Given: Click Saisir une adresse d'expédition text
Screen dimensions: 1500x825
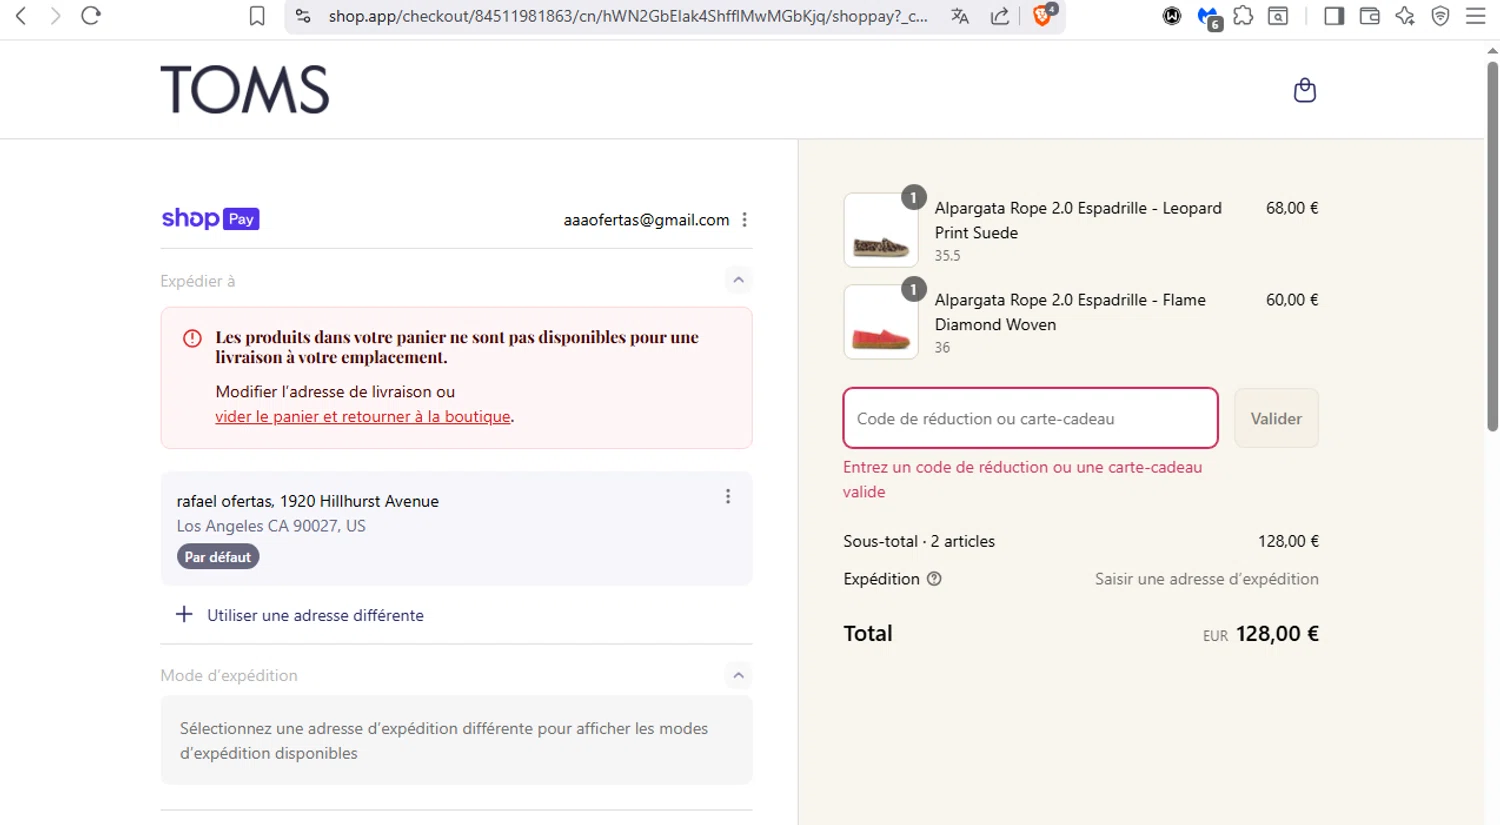Looking at the screenshot, I should pos(1206,579).
